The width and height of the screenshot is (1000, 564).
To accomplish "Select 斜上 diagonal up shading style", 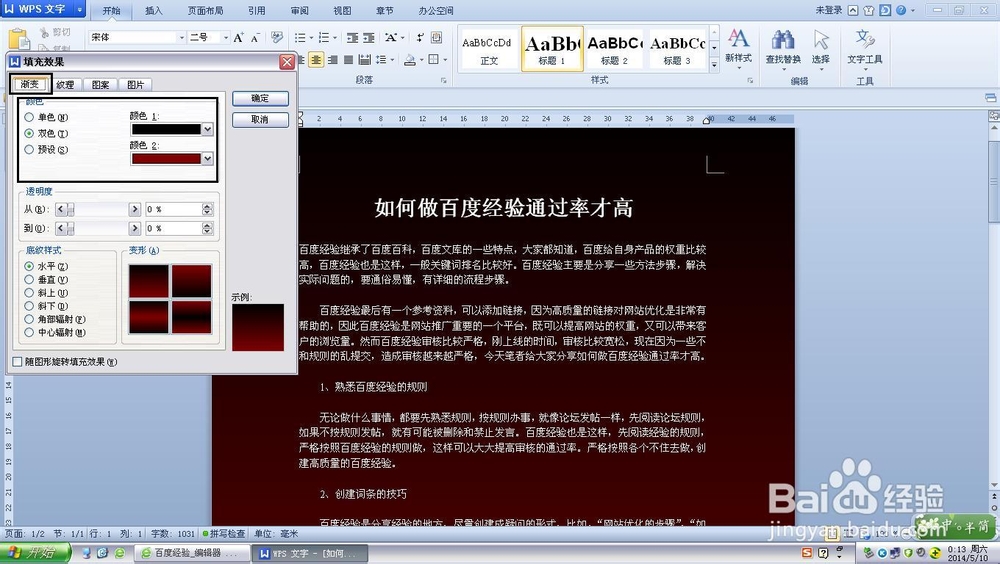I will point(29,293).
